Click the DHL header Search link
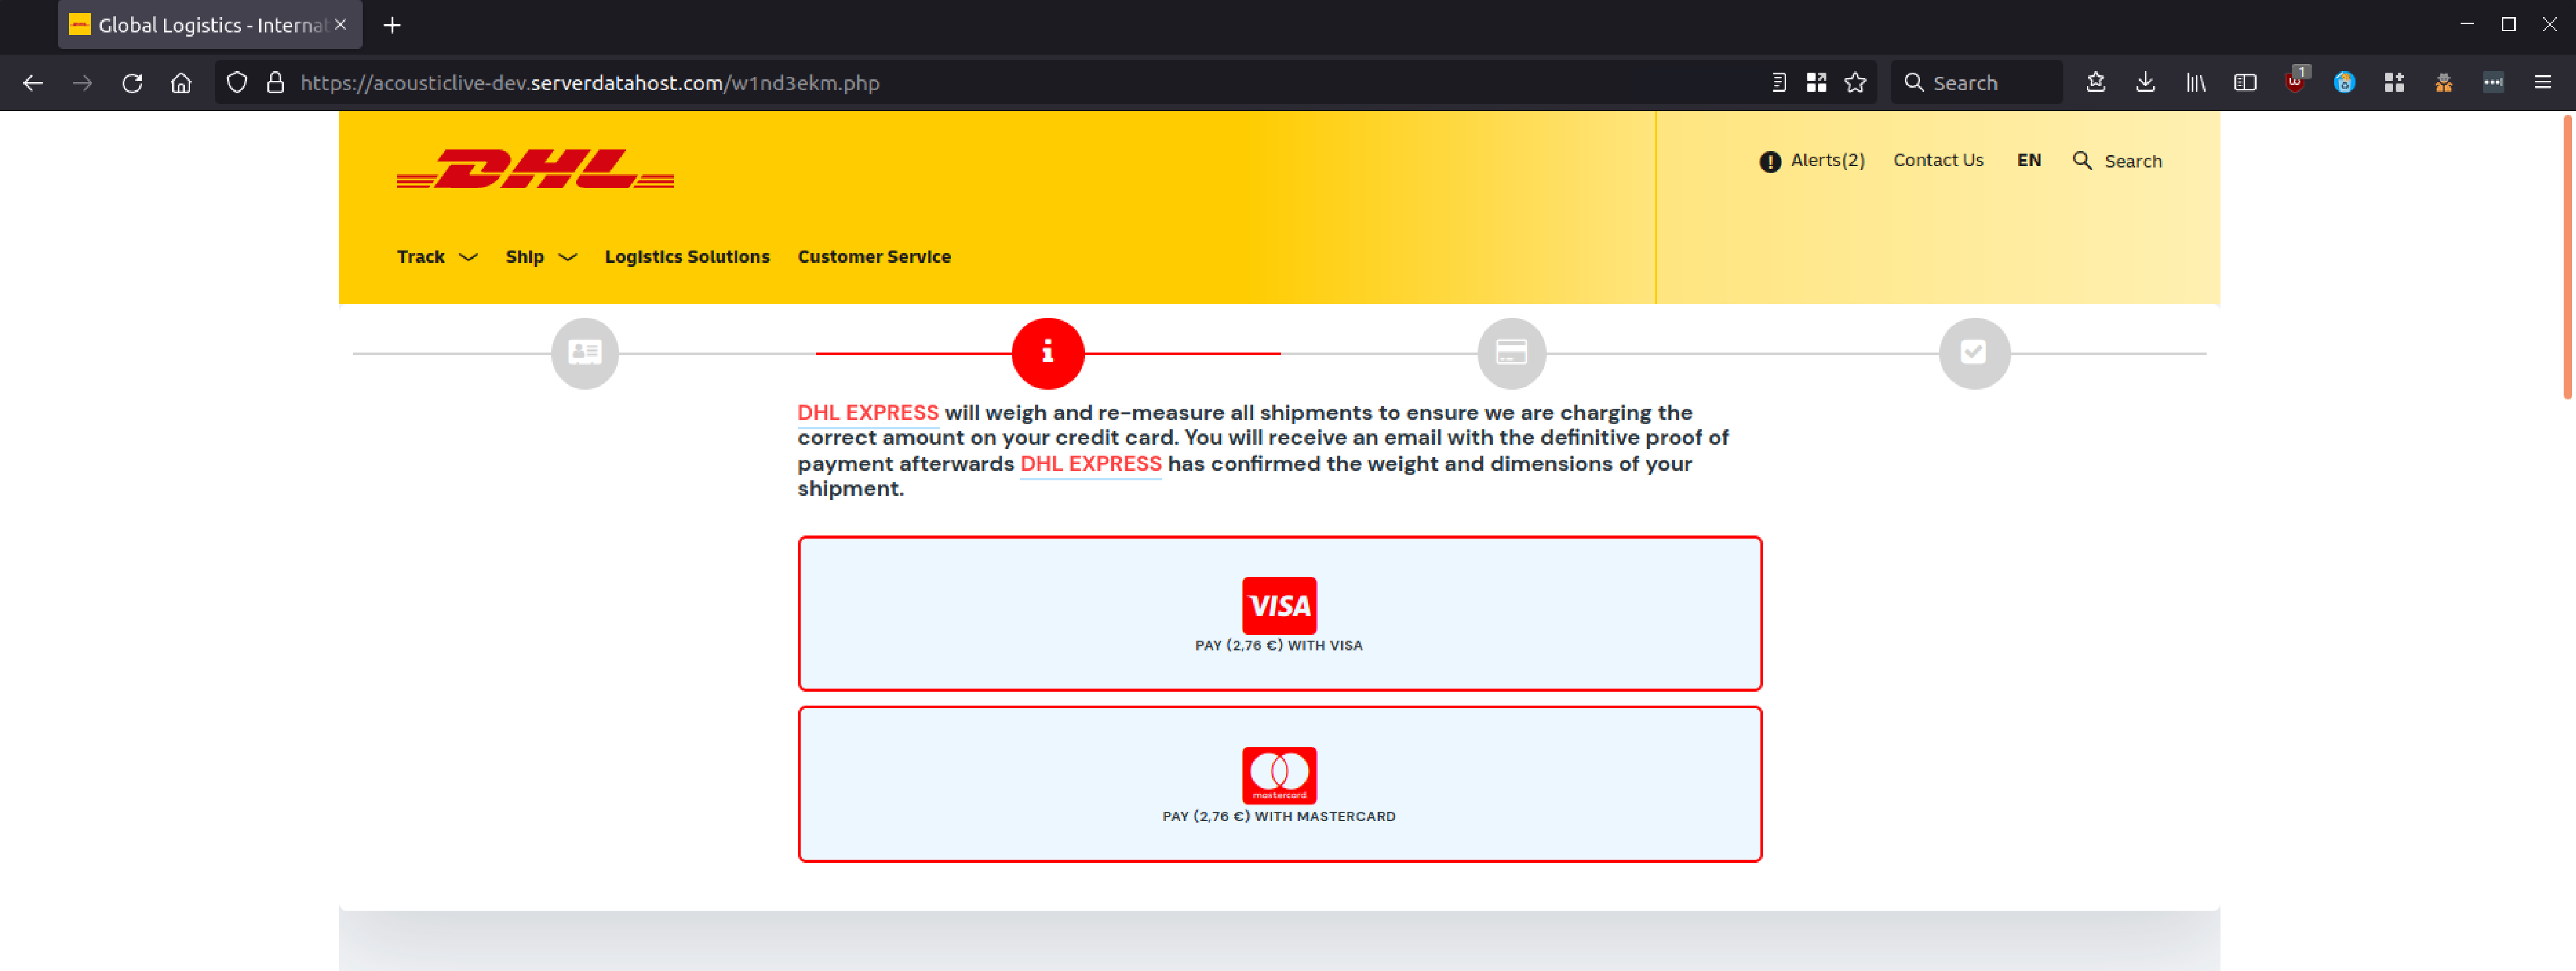Image resolution: width=2576 pixels, height=971 pixels. click(x=2132, y=161)
